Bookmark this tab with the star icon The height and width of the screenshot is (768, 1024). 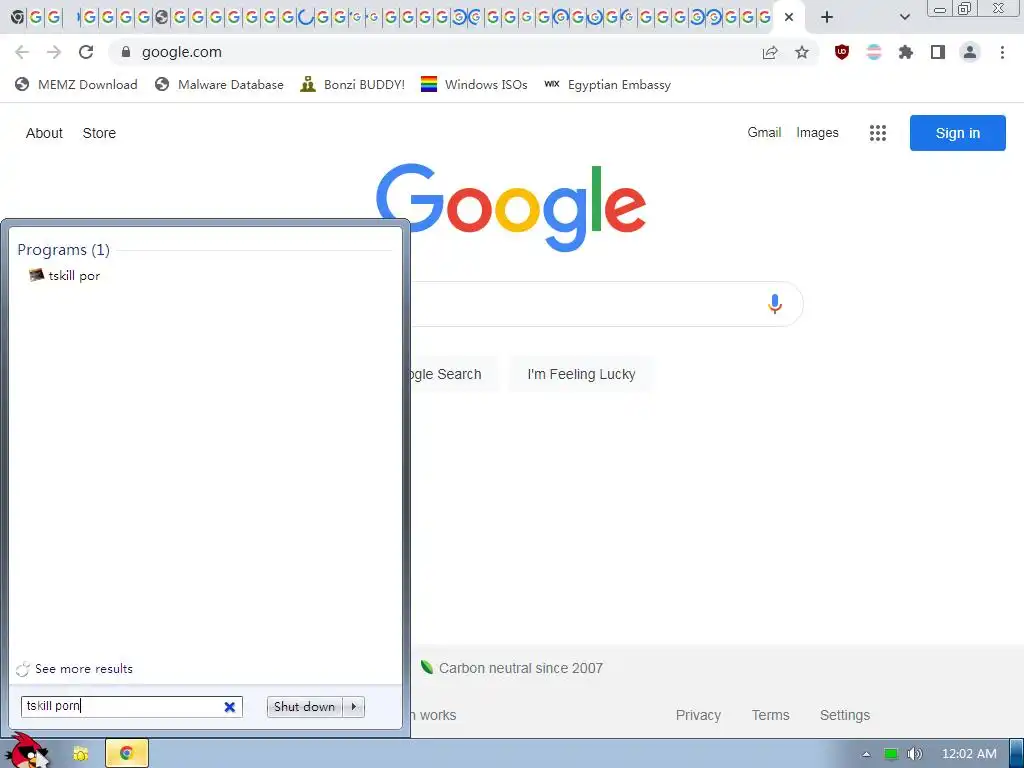(x=802, y=52)
